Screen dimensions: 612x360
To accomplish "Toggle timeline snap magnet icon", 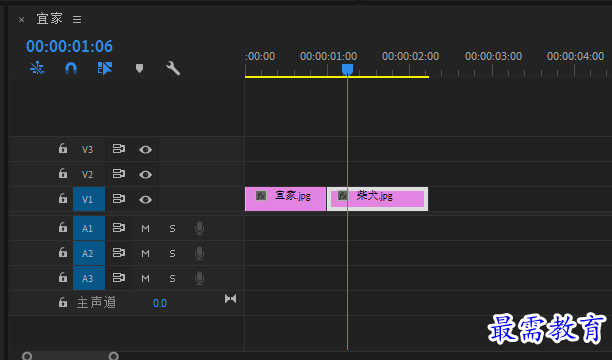I will 71,68.
